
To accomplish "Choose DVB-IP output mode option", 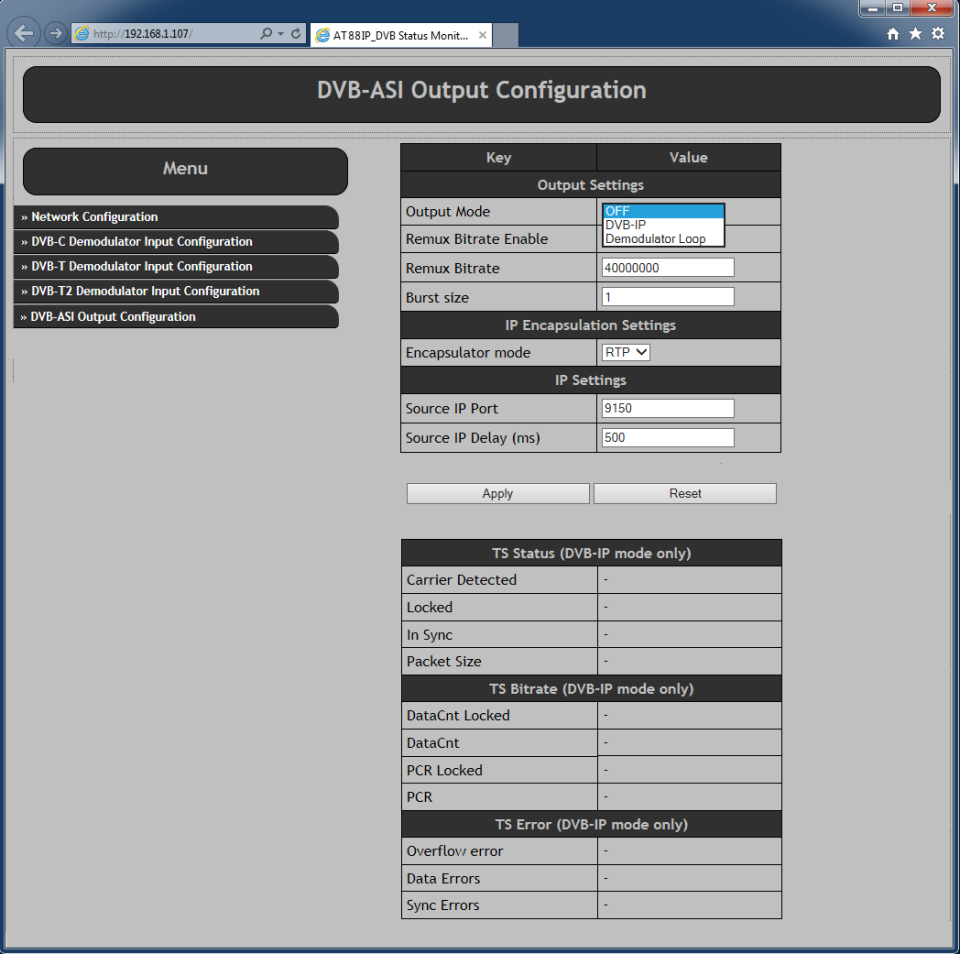I will tap(662, 225).
